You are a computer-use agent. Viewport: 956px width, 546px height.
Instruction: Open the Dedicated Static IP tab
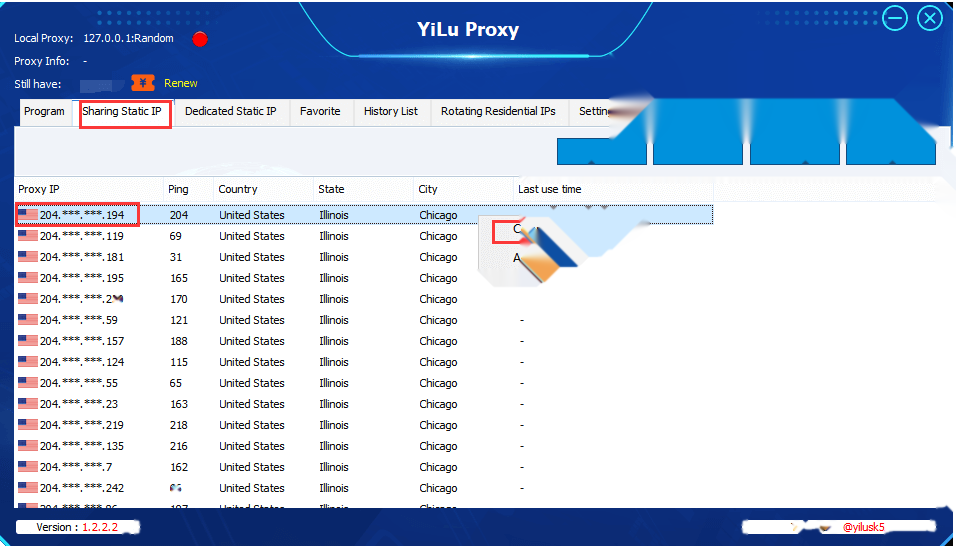click(230, 112)
